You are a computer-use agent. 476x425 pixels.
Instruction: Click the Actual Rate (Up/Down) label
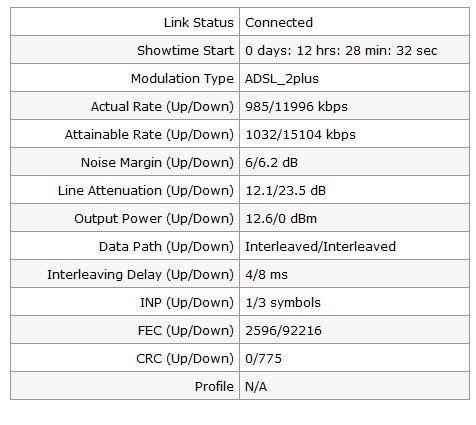pyautogui.click(x=162, y=107)
